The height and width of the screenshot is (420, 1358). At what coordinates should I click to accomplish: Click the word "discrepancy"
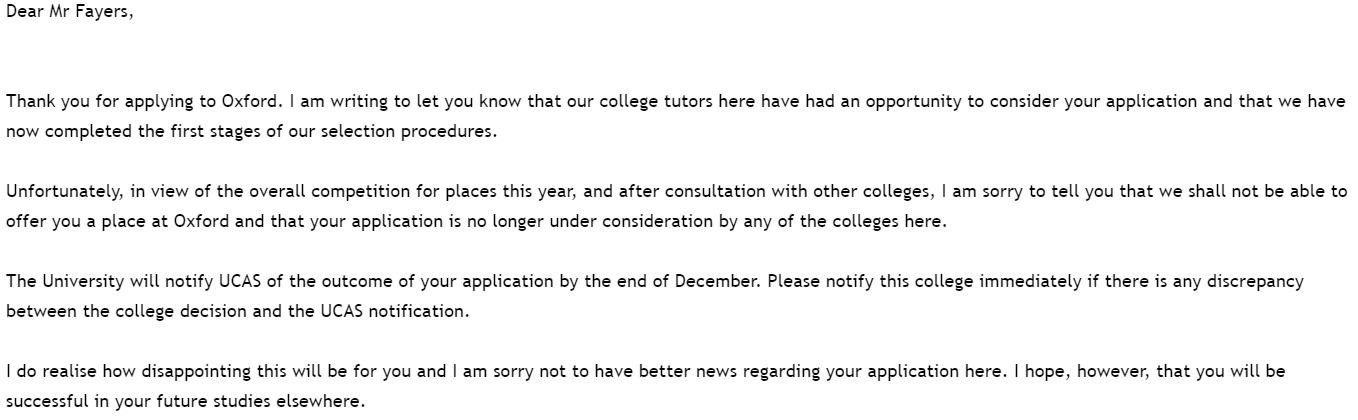pos(1252,281)
